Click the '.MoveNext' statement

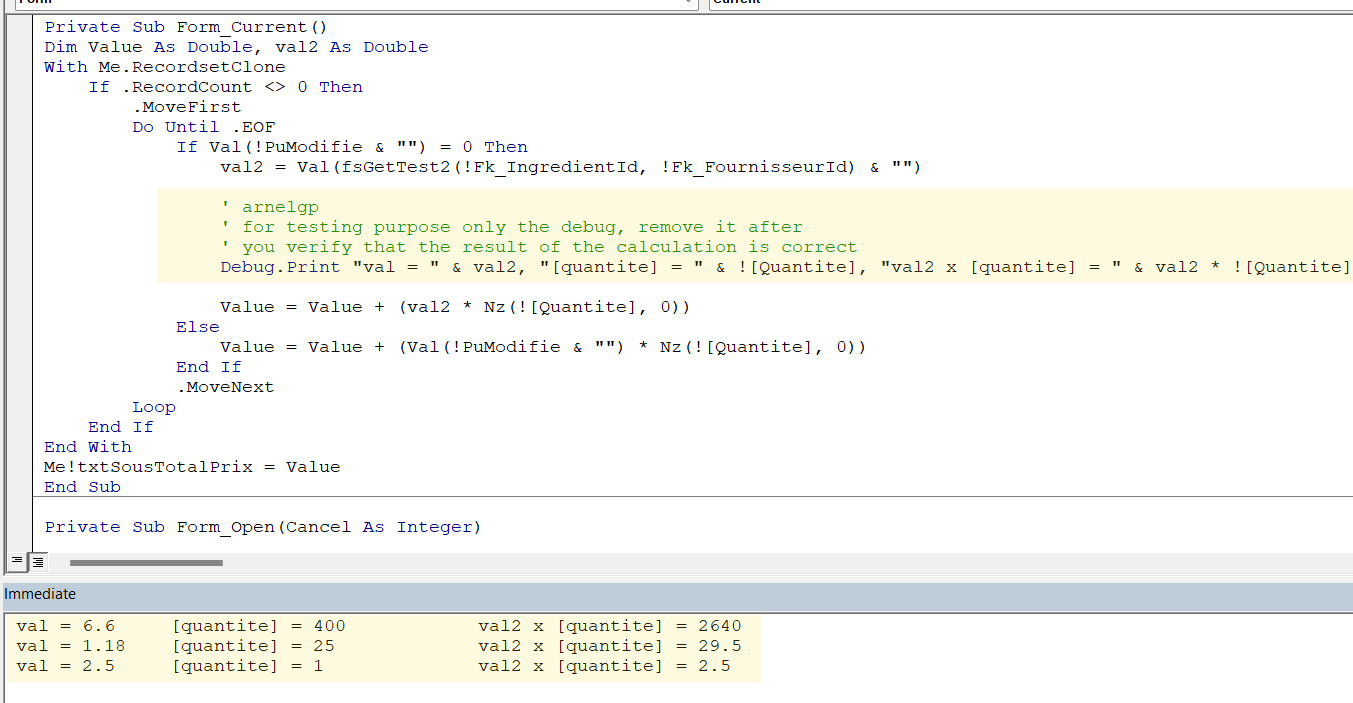point(225,387)
